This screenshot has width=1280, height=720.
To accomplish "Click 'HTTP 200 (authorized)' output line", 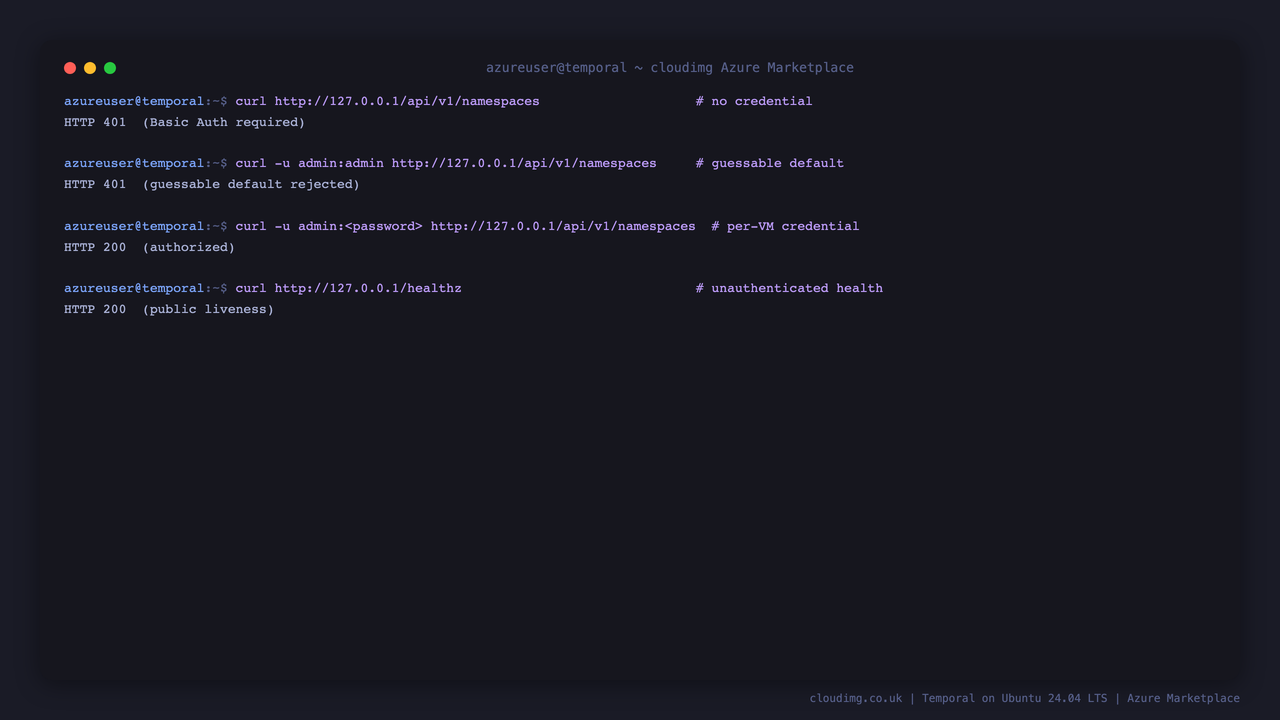I will point(149,247).
